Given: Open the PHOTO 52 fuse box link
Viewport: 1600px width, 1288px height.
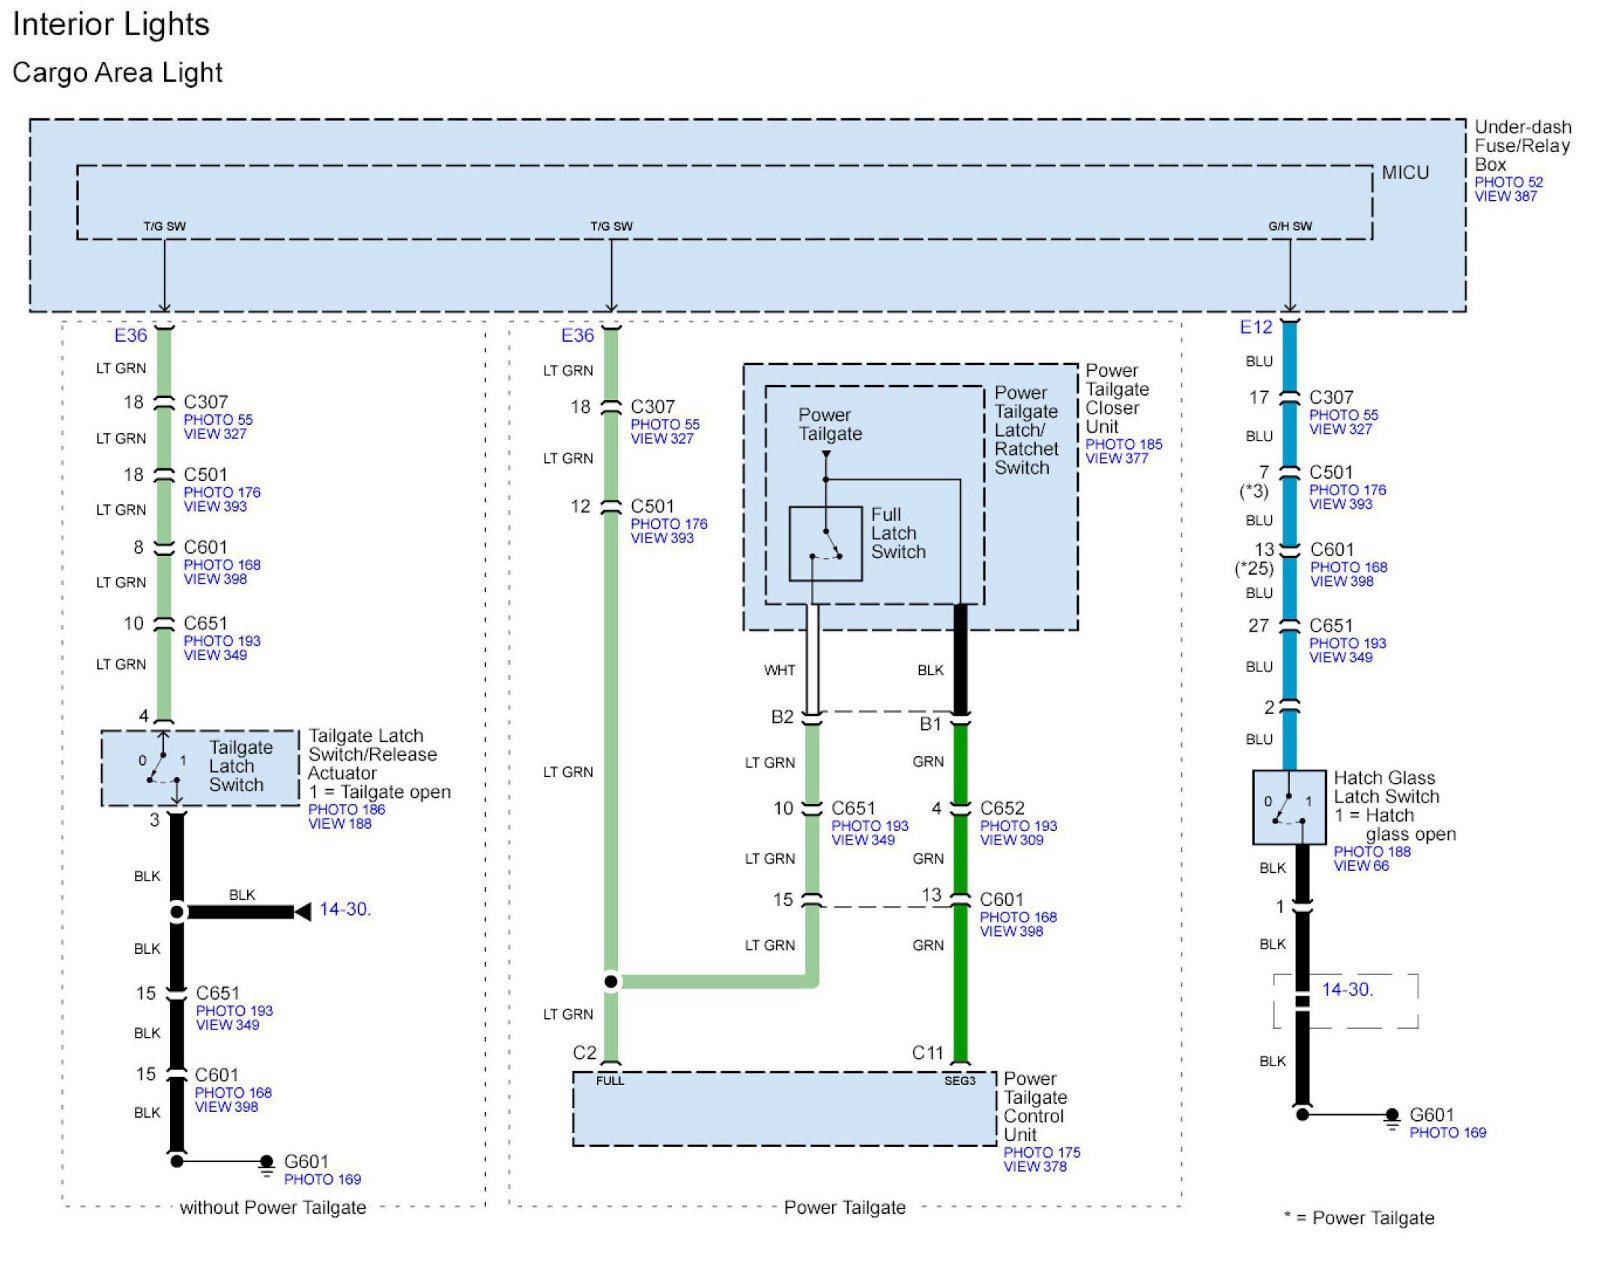Looking at the screenshot, I should point(1508,182).
